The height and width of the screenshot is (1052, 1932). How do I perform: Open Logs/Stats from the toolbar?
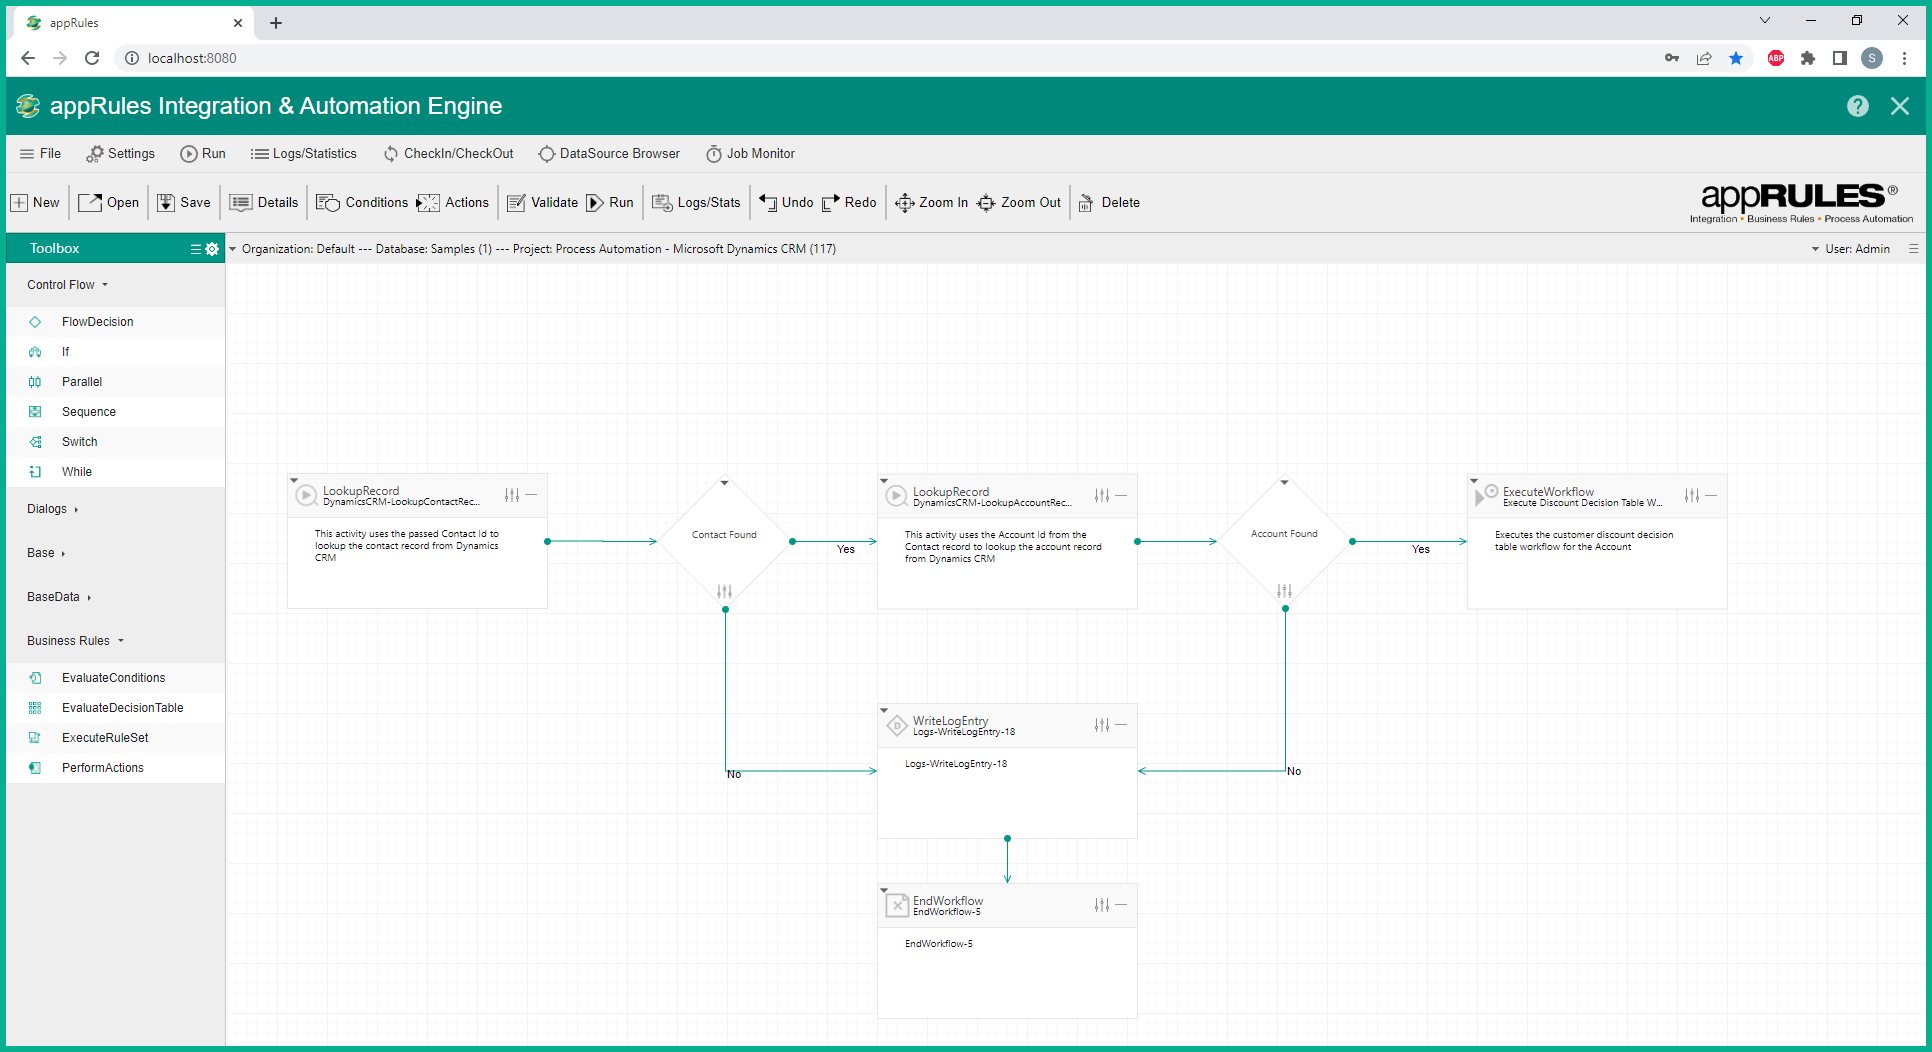697,202
